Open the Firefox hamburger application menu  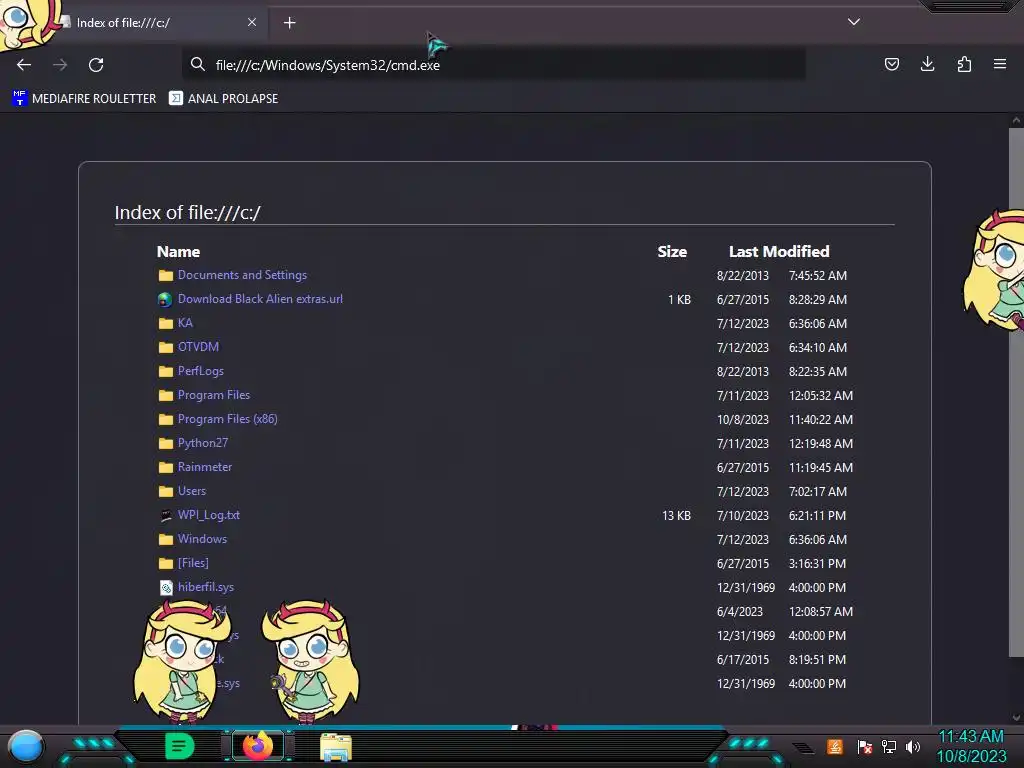(1000, 64)
